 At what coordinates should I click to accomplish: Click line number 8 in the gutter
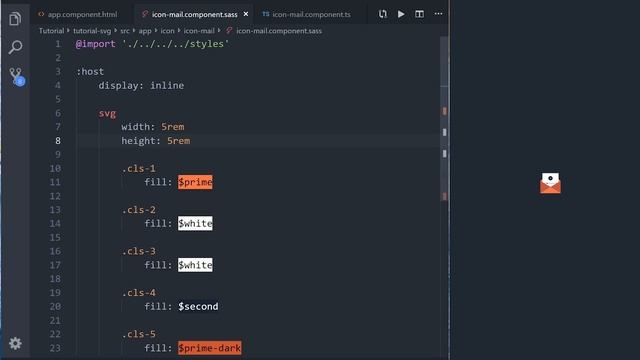[x=58, y=141]
